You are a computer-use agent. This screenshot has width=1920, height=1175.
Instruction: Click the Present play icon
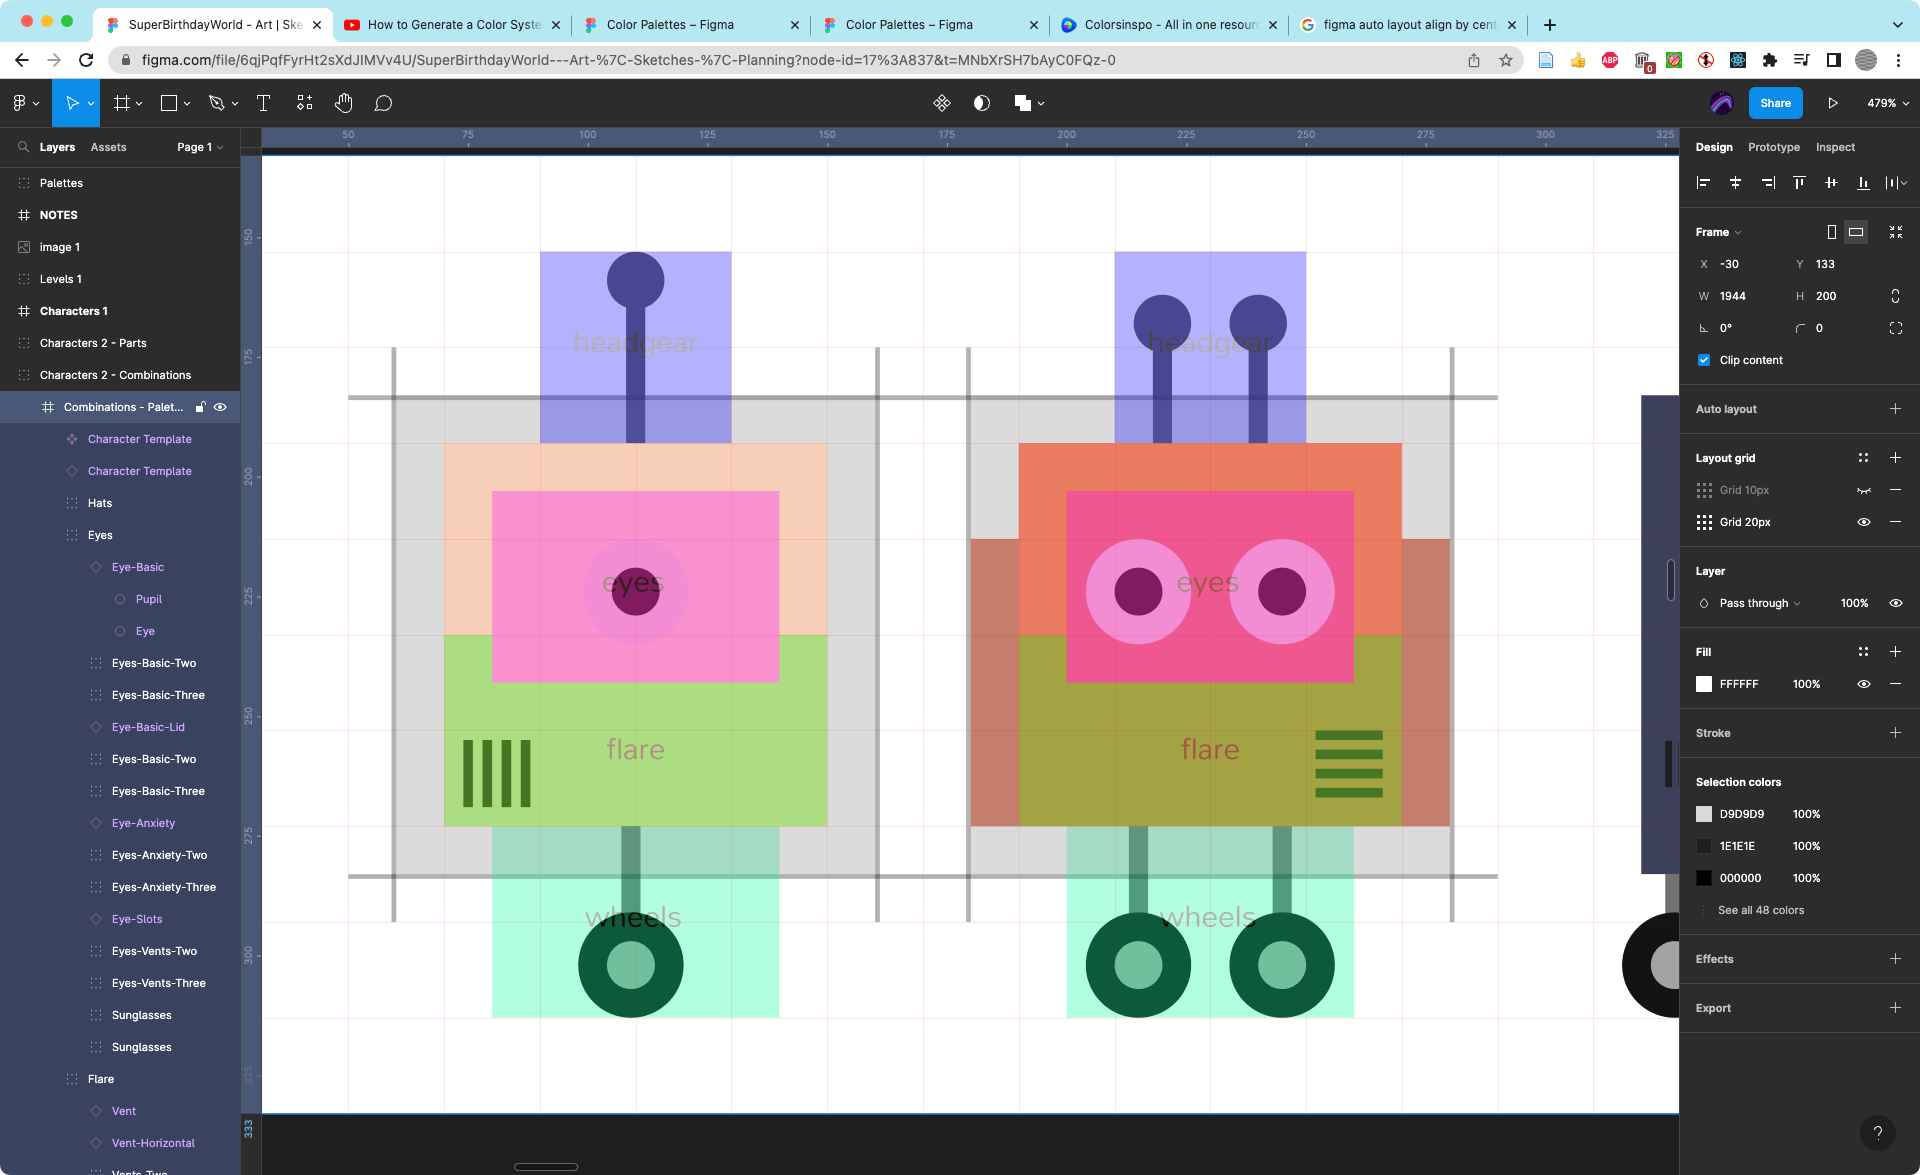1832,103
